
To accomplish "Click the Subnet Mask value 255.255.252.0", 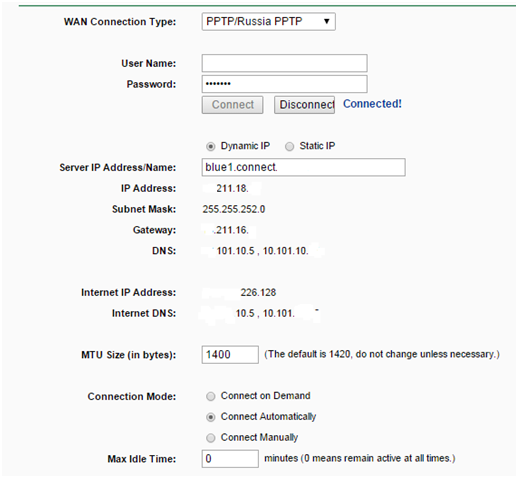I will pos(234,209).
